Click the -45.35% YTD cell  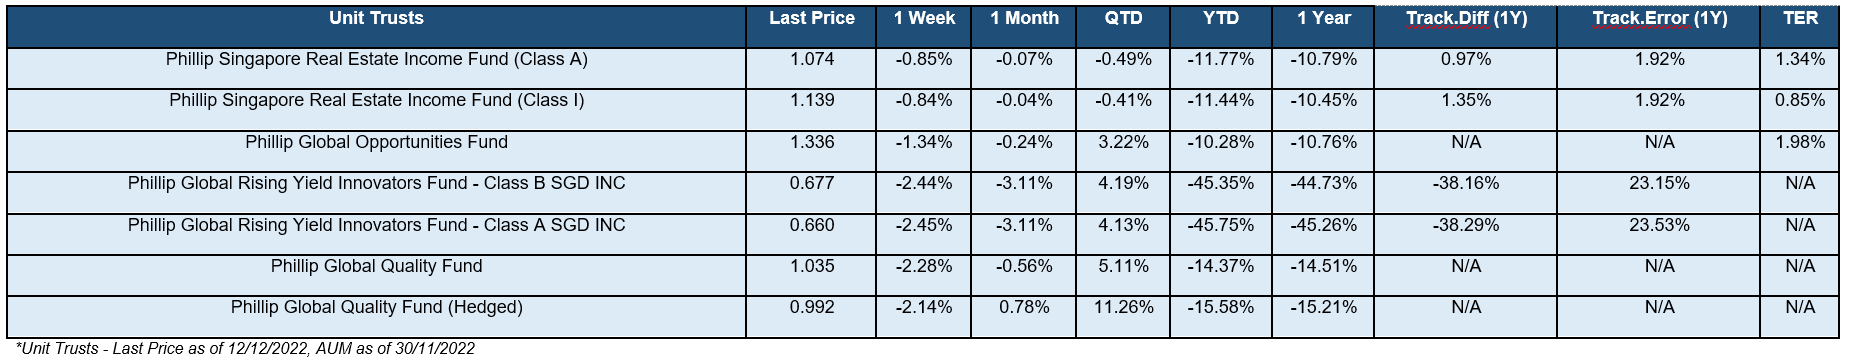pos(1221,183)
